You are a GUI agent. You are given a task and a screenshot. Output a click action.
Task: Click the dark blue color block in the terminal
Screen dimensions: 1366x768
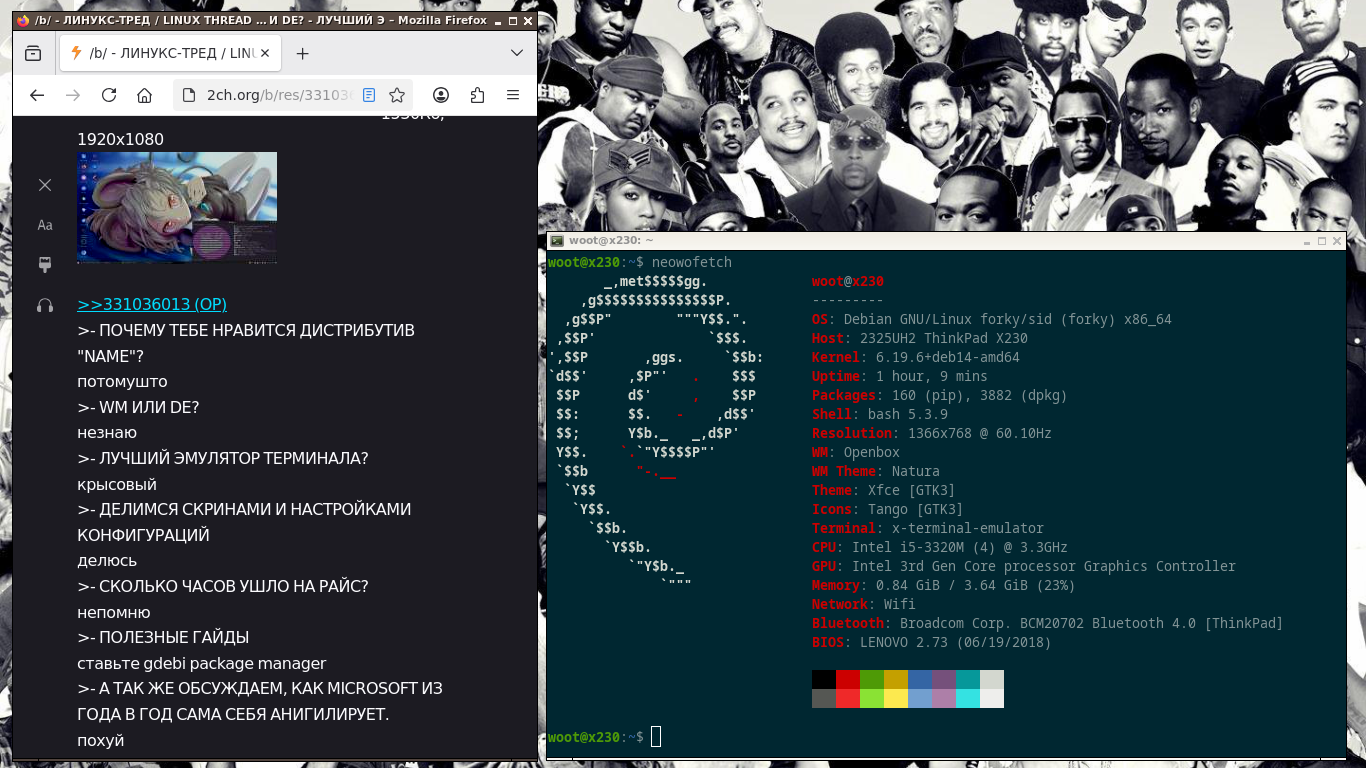pyautogui.click(x=920, y=680)
